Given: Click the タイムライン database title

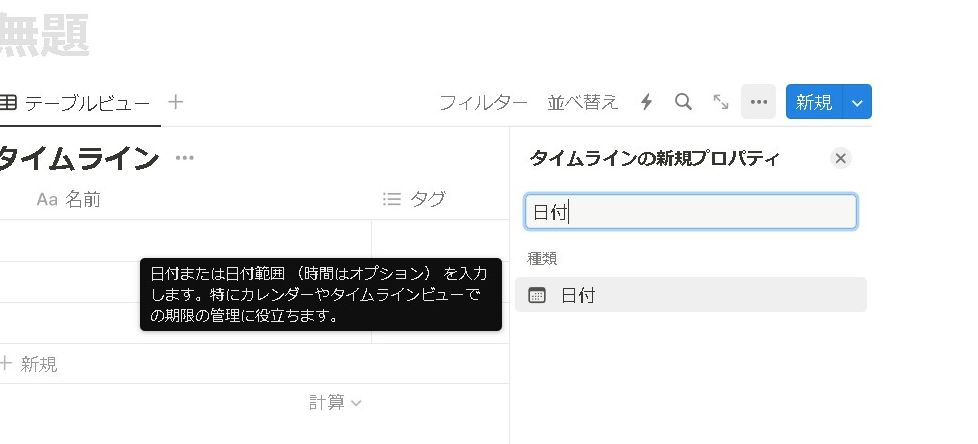Looking at the screenshot, I should (77, 158).
